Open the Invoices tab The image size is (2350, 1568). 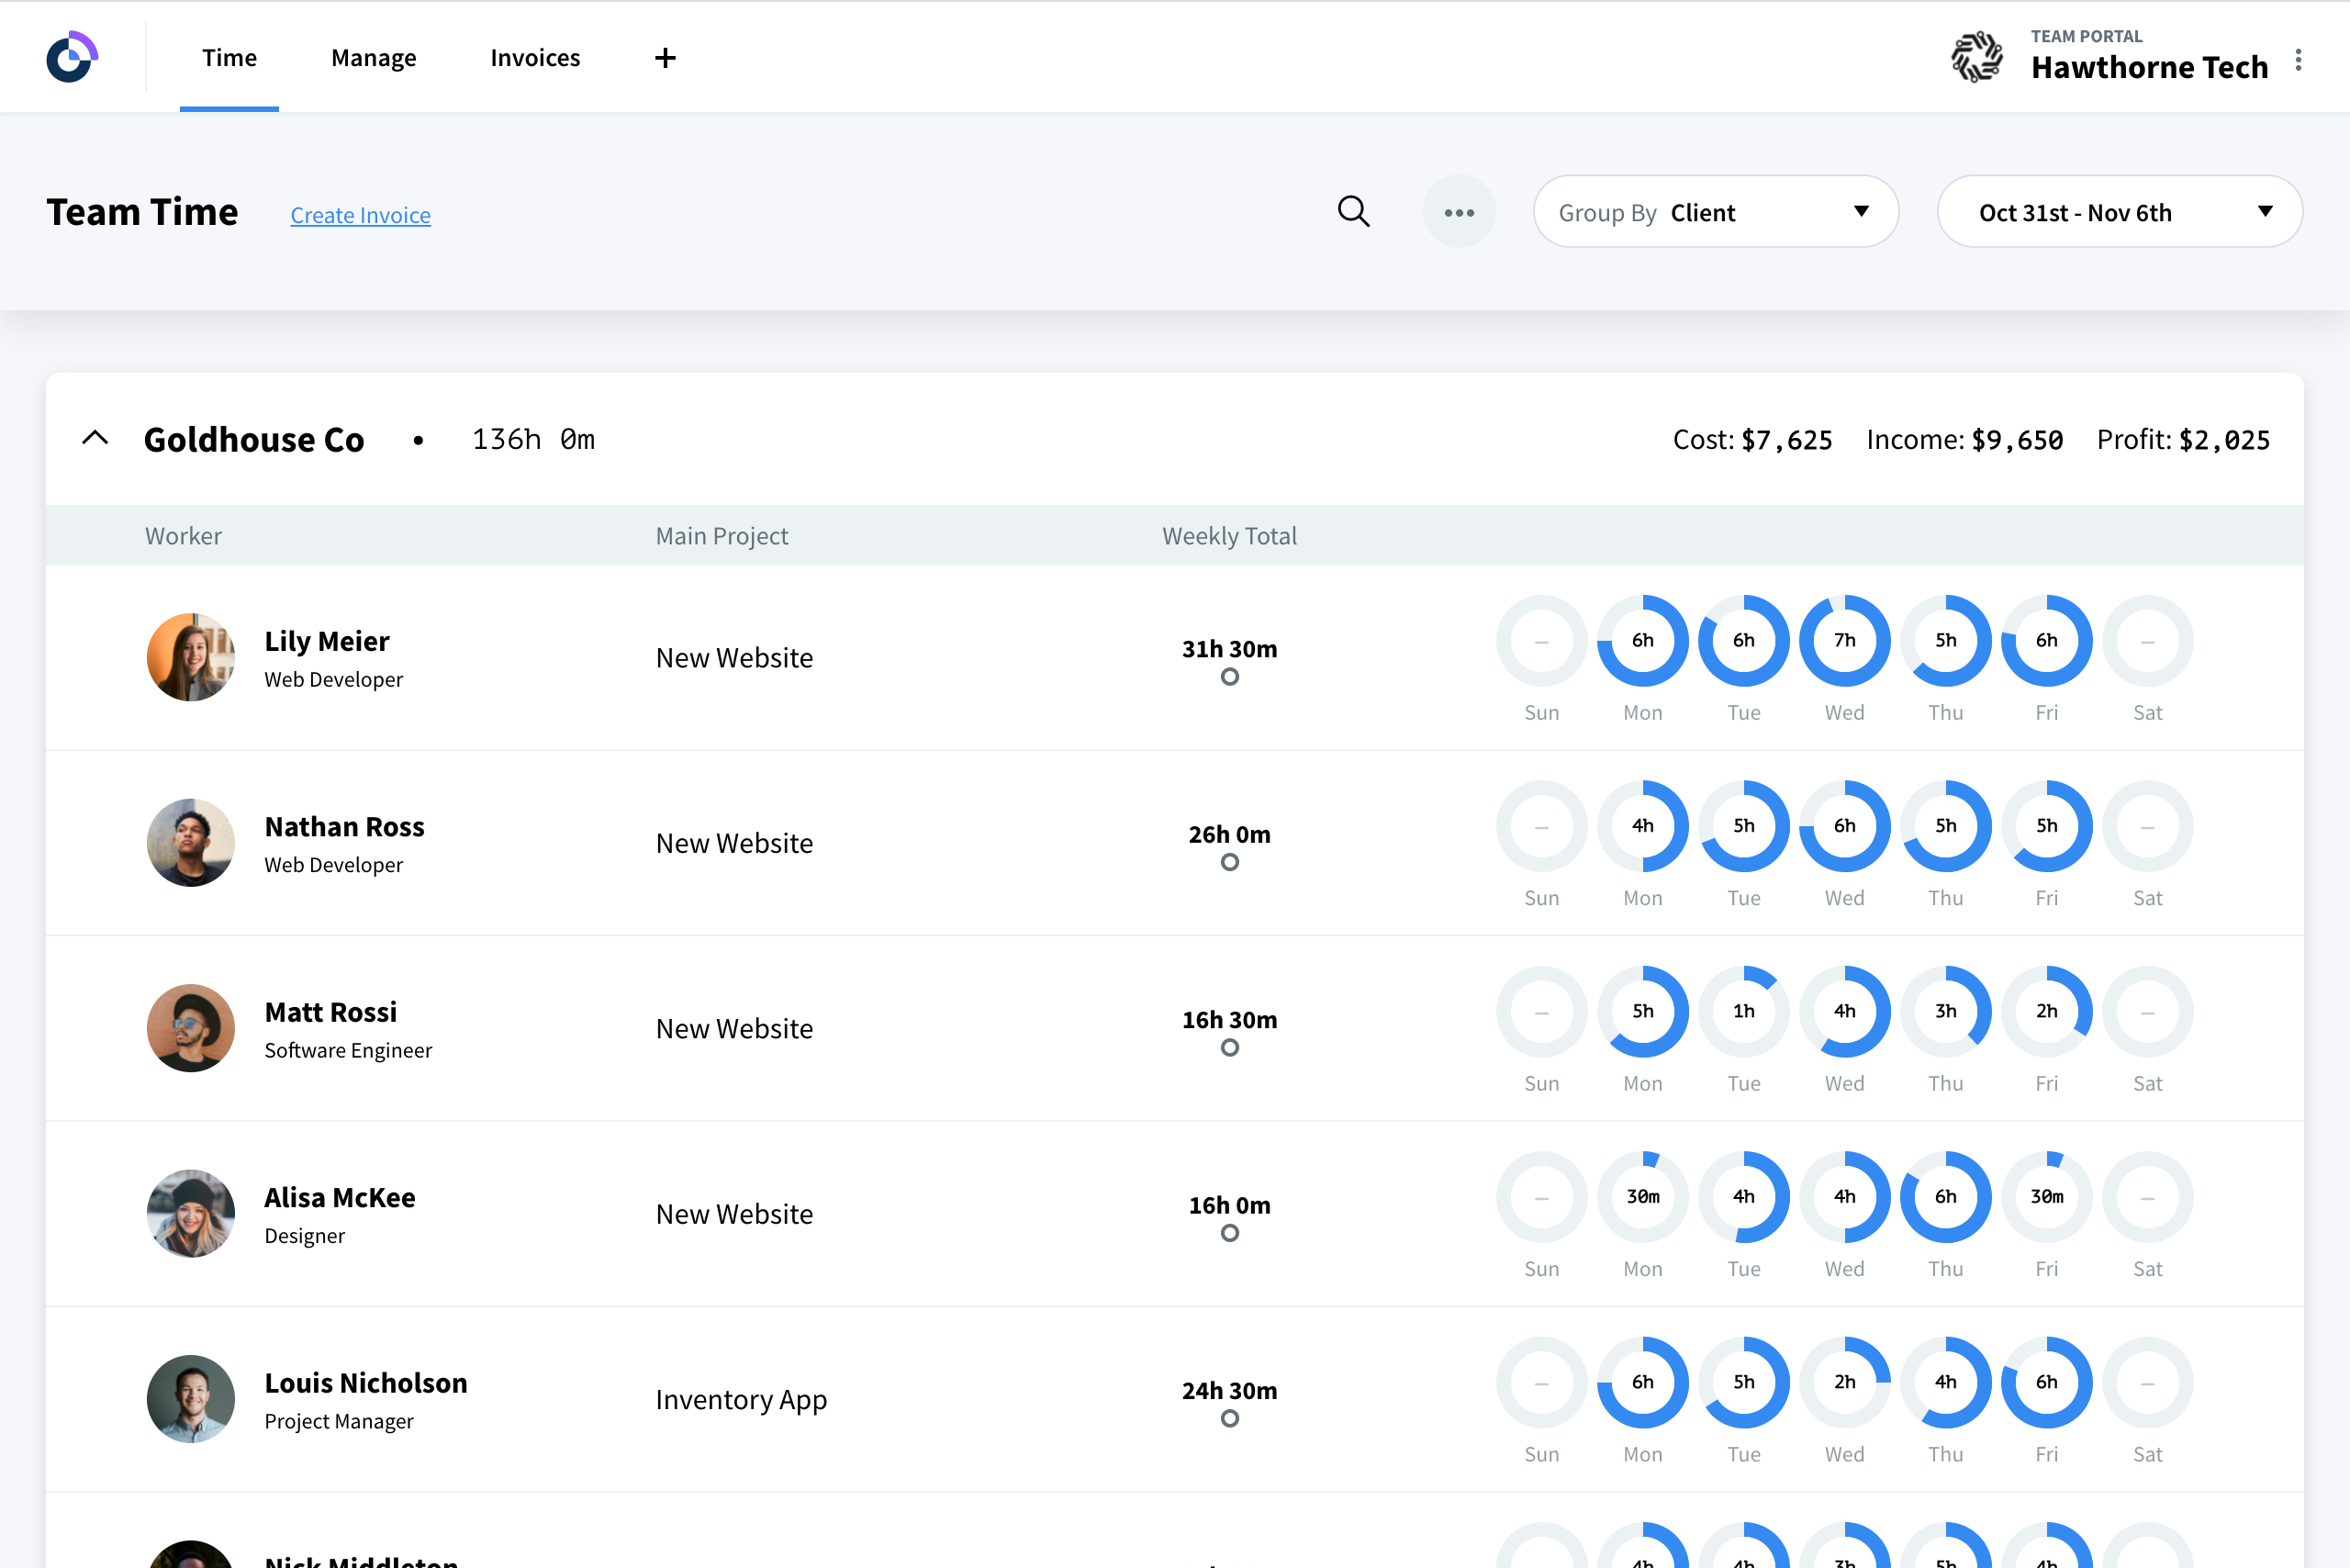[x=535, y=57]
